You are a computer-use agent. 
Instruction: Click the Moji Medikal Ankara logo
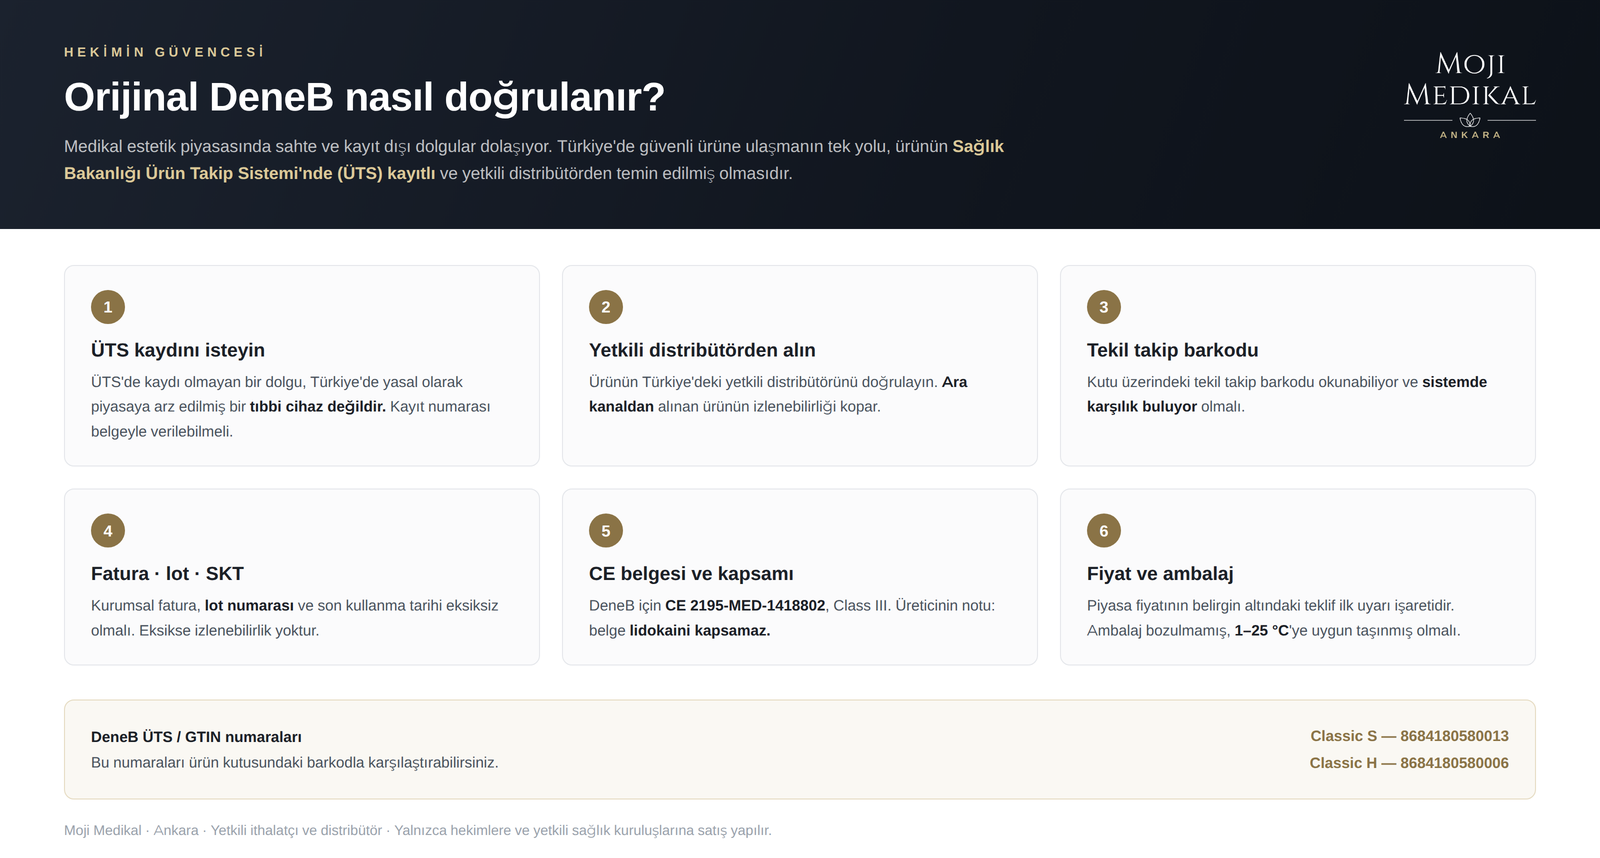[1469, 95]
